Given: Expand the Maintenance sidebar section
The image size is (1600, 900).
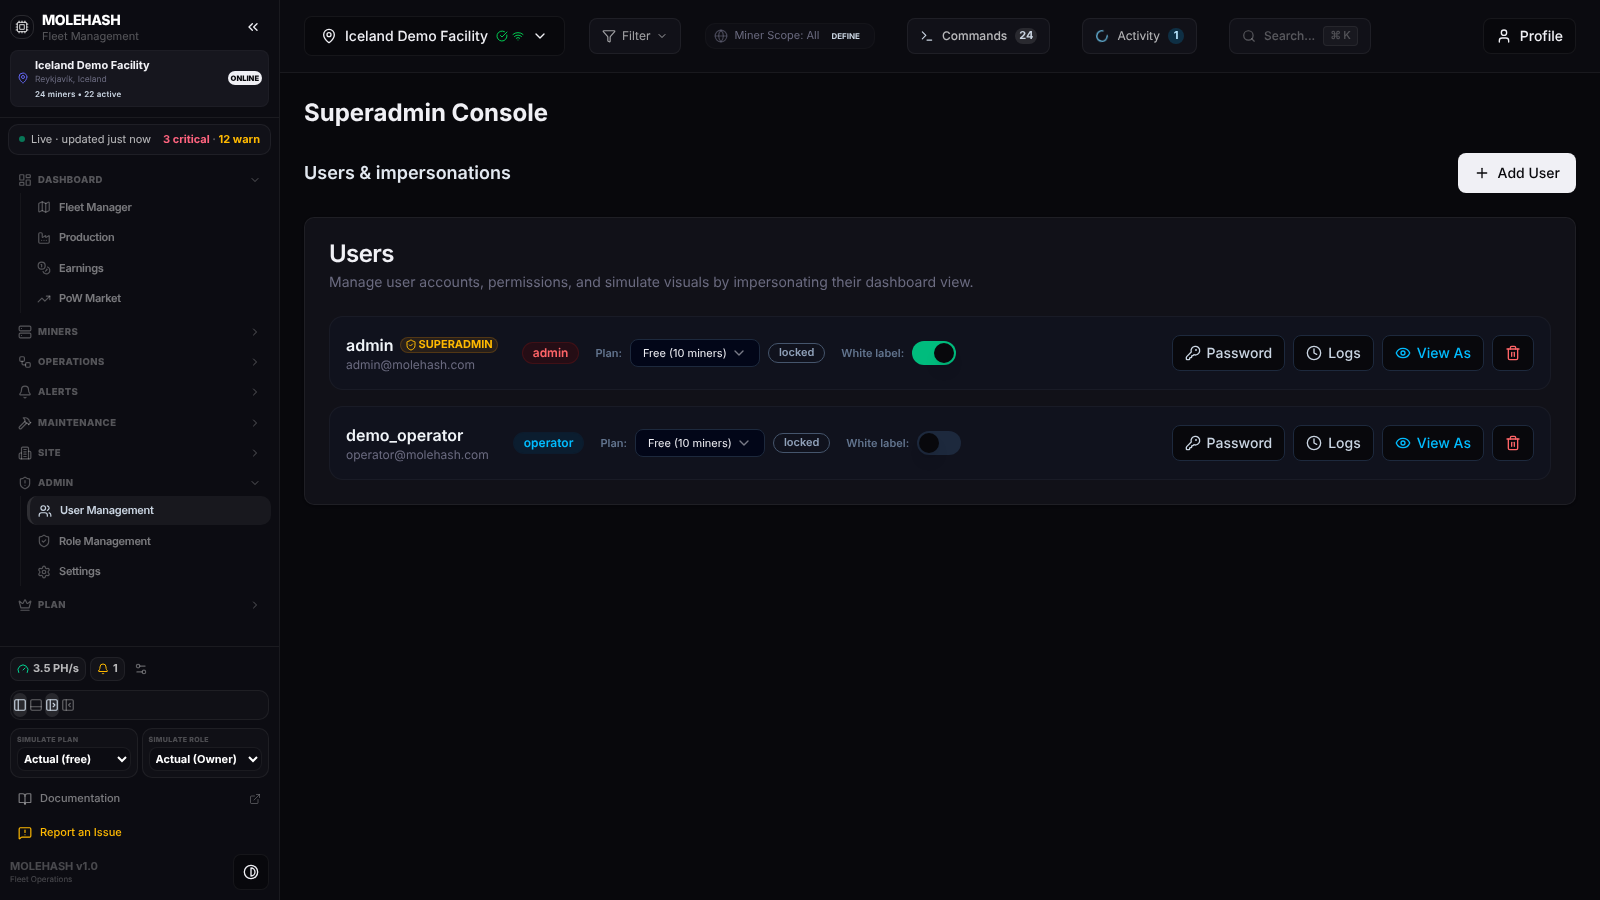Looking at the screenshot, I should click(139, 423).
